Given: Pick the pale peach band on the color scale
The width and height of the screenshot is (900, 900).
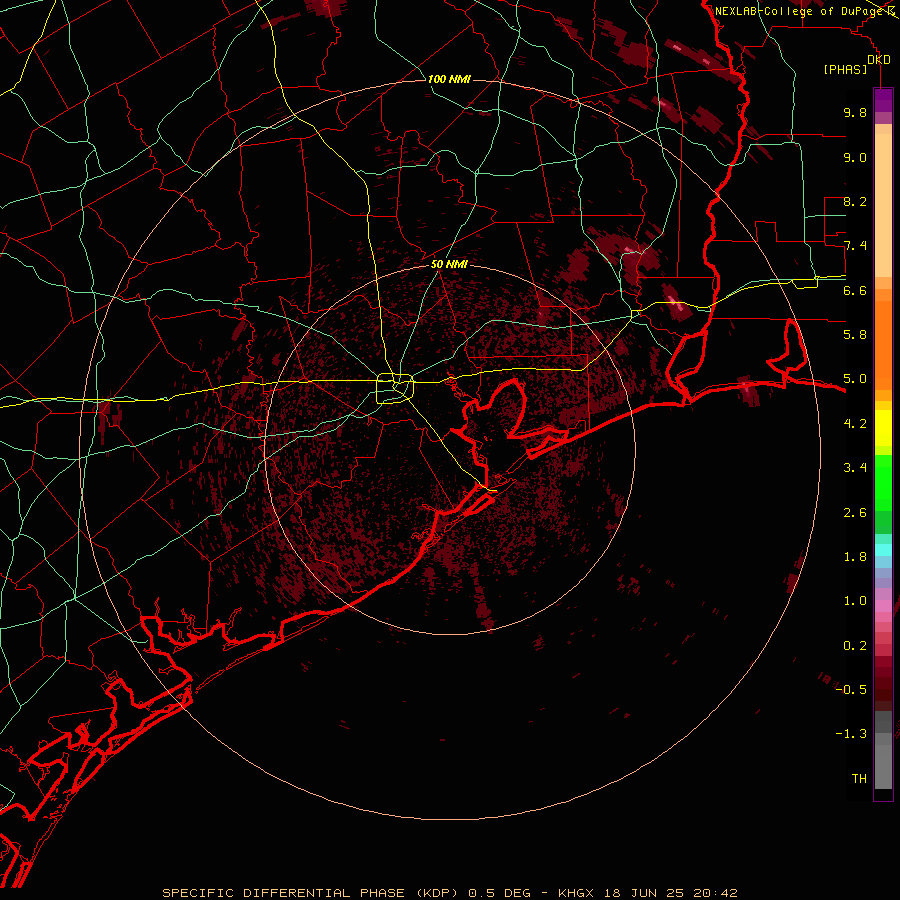Looking at the screenshot, I should tap(883, 207).
